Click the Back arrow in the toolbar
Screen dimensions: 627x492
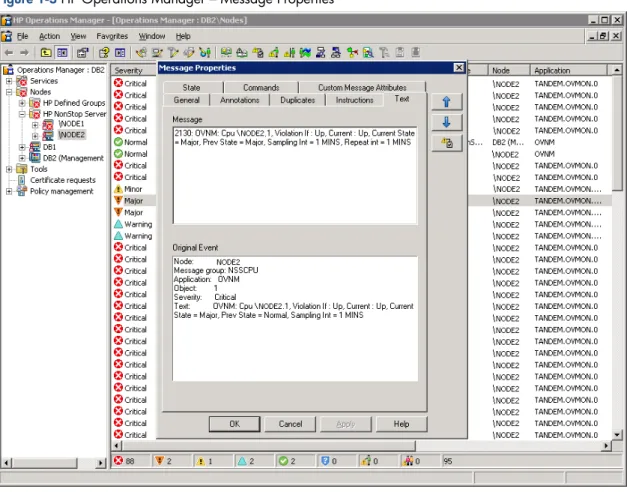pyautogui.click(x=9, y=53)
